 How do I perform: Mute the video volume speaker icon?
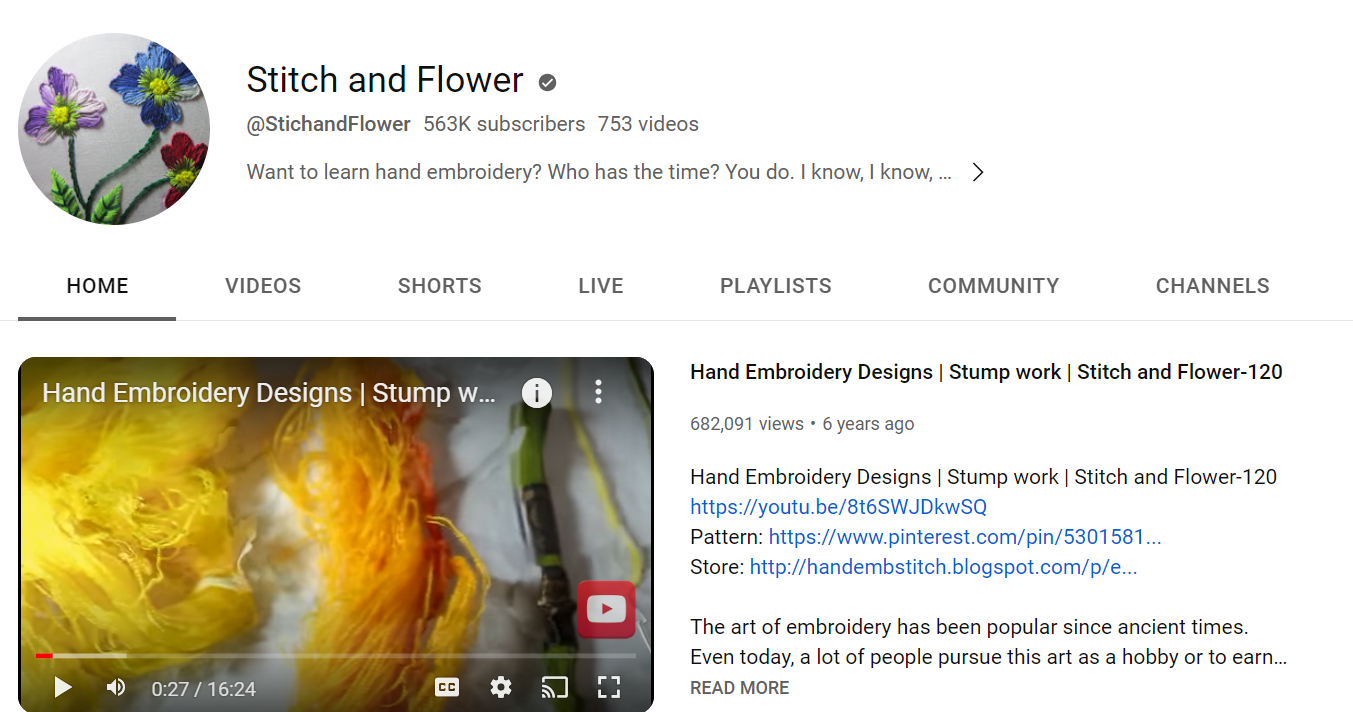[116, 687]
